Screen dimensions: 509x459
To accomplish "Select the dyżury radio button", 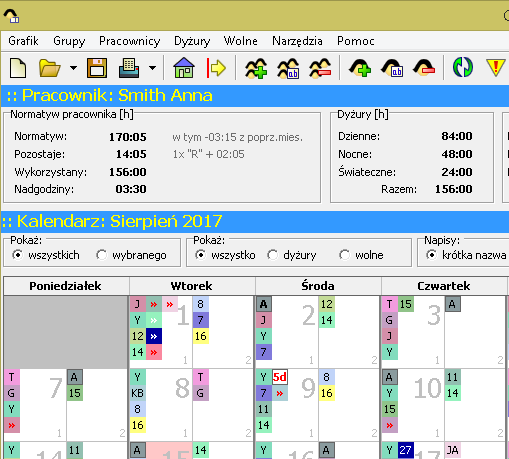I will pyautogui.click(x=272, y=255).
